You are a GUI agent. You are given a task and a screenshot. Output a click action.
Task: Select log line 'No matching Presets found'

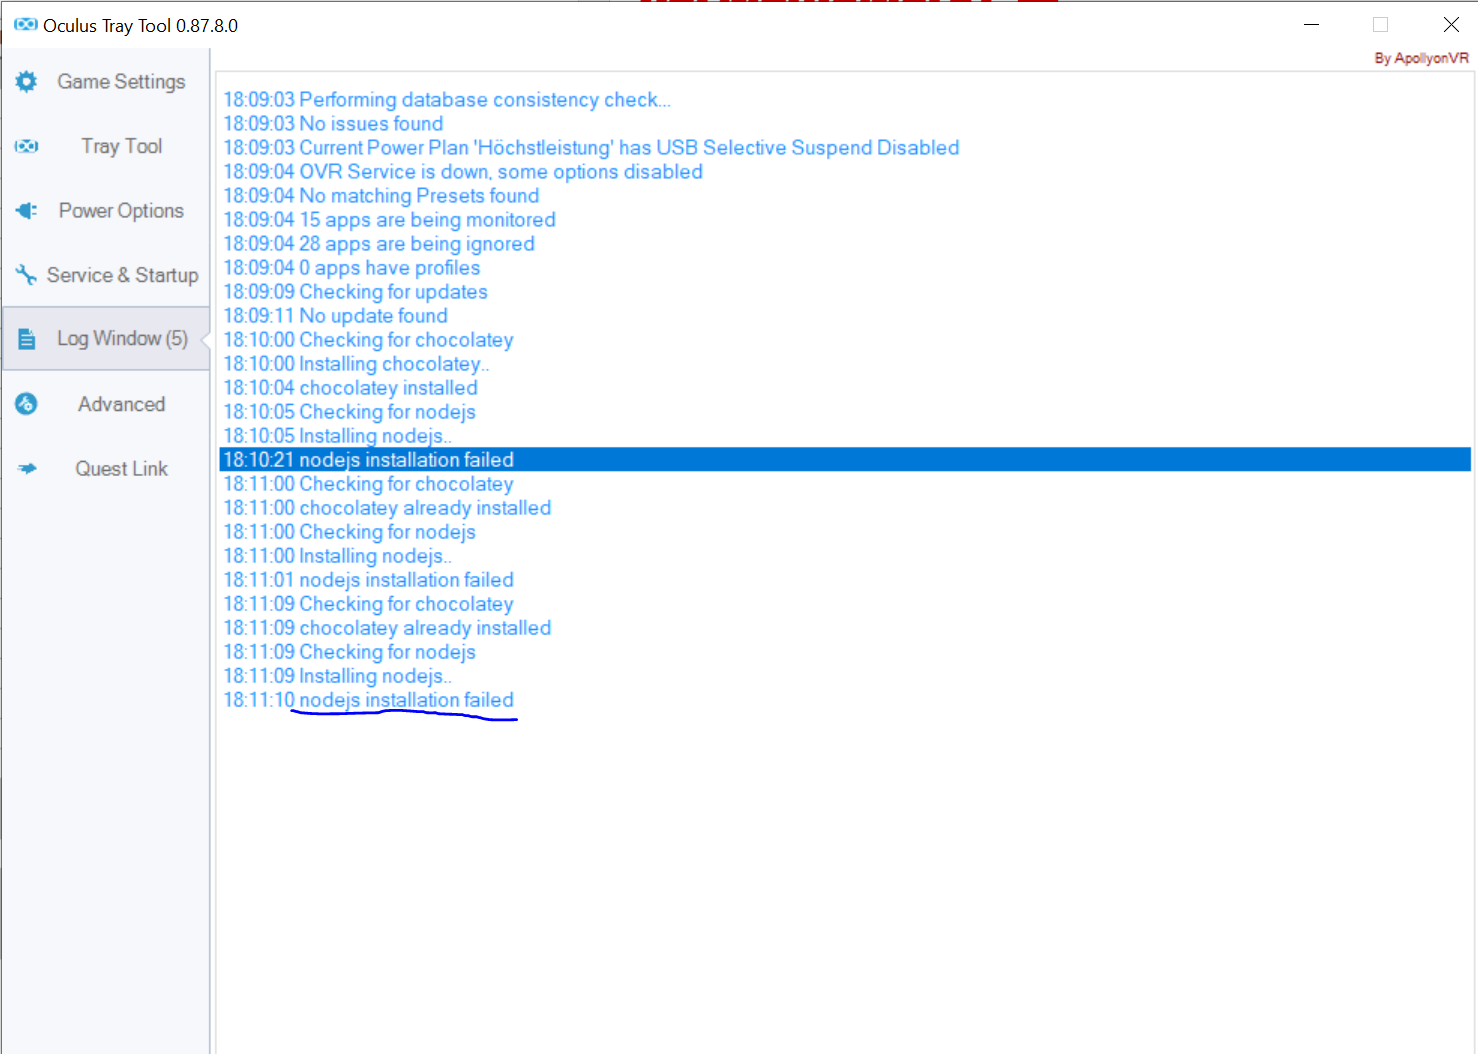coord(381,196)
